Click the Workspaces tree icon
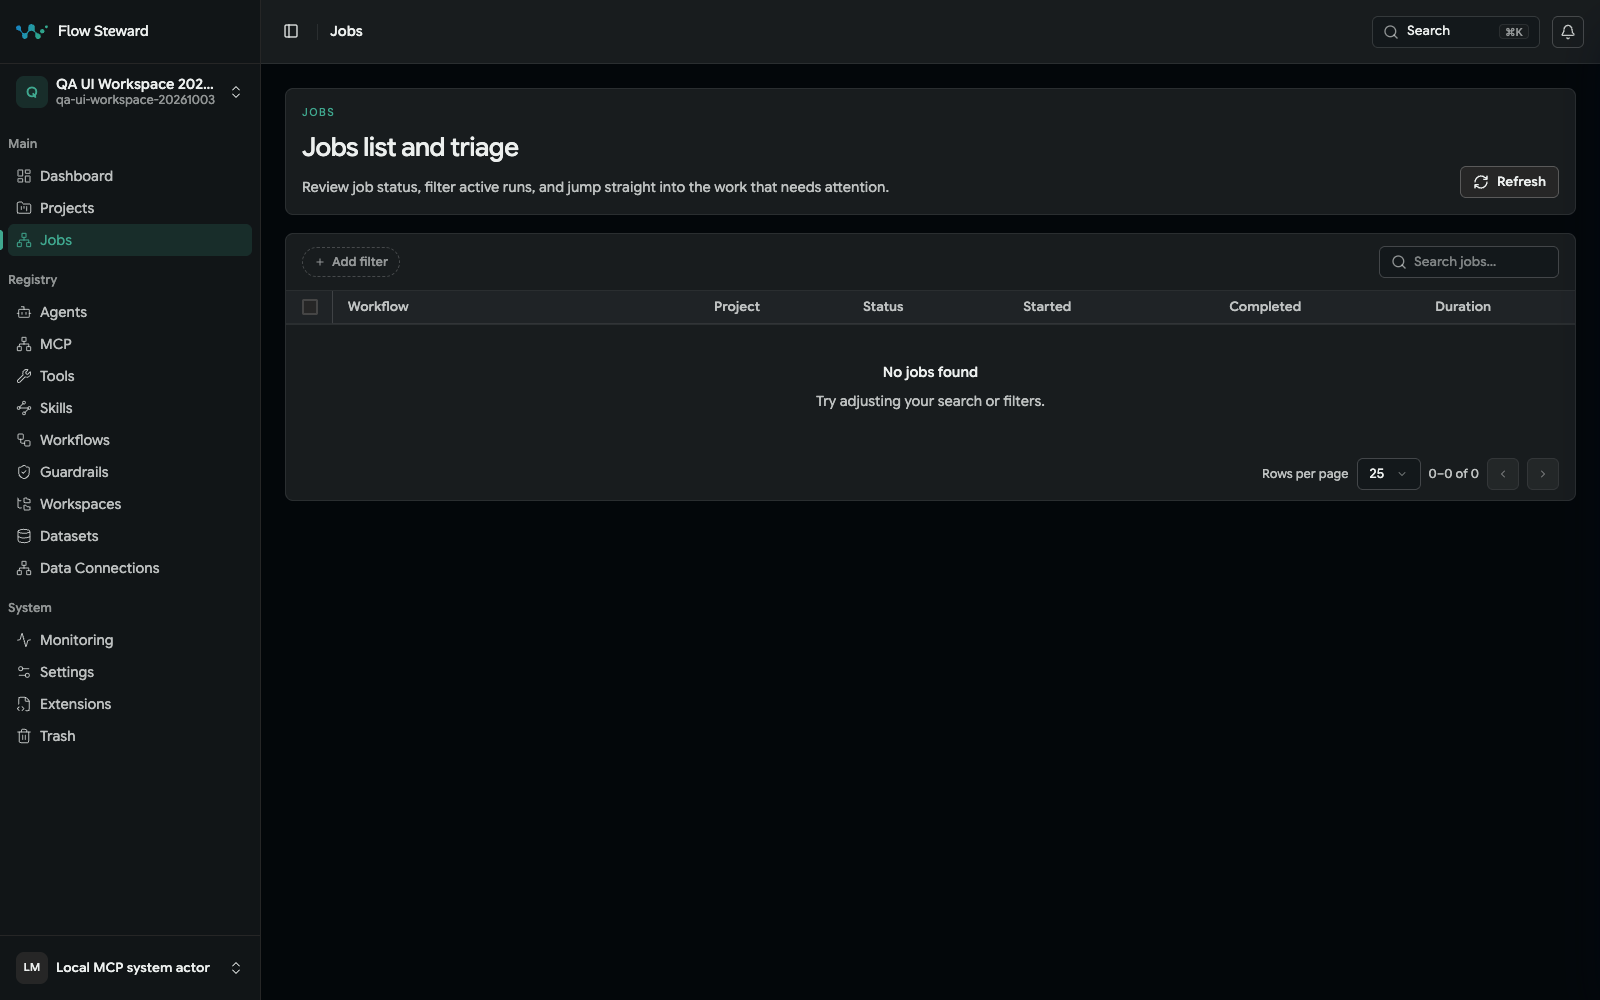Viewport: 1600px width, 1000px height. click(x=24, y=504)
